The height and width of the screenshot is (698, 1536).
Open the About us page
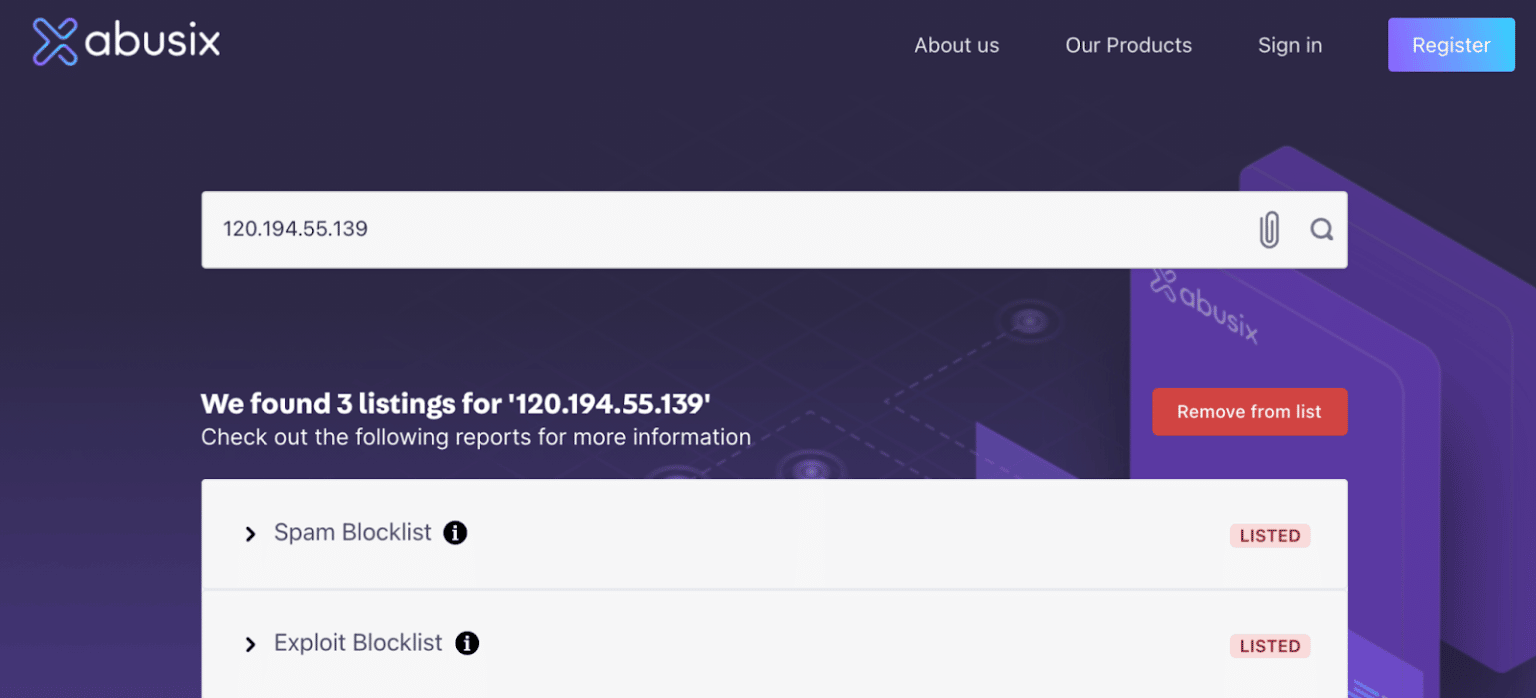coord(956,45)
